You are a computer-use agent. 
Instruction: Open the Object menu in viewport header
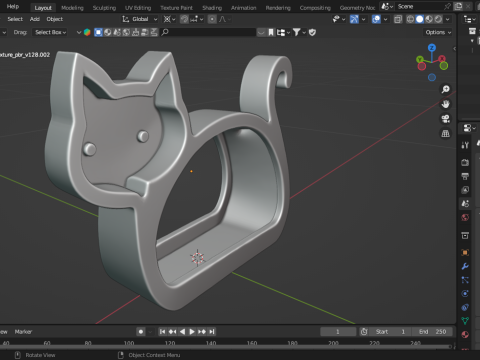pos(55,19)
